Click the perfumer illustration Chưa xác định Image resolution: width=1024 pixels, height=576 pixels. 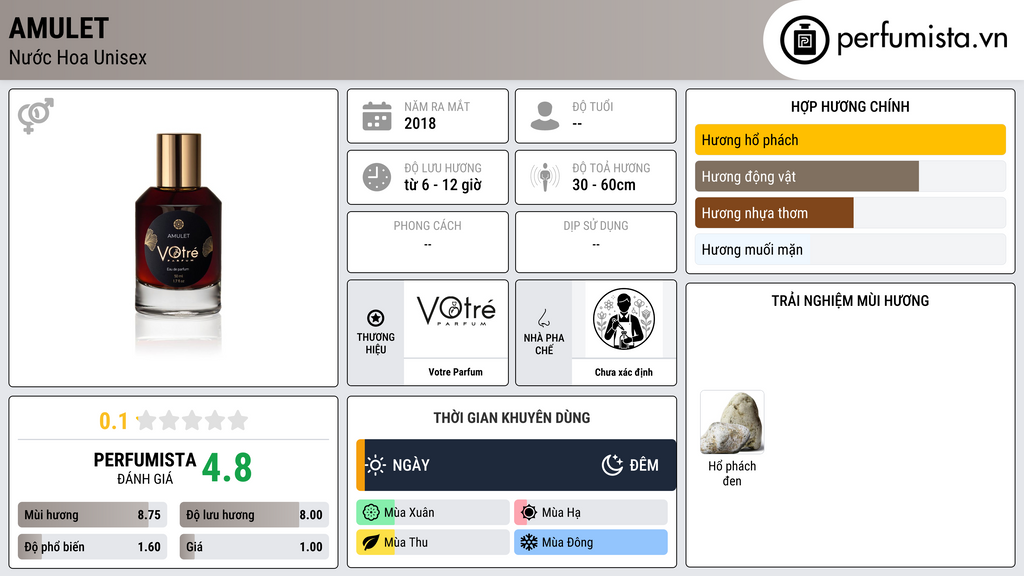(624, 320)
